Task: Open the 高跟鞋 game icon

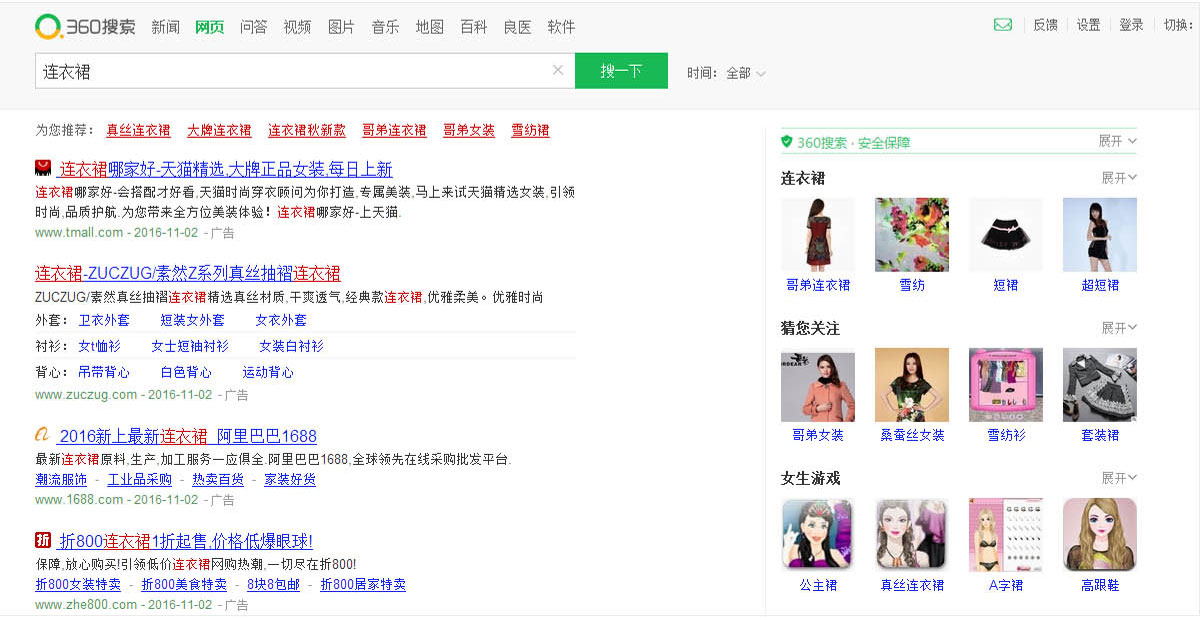Action: (1100, 535)
